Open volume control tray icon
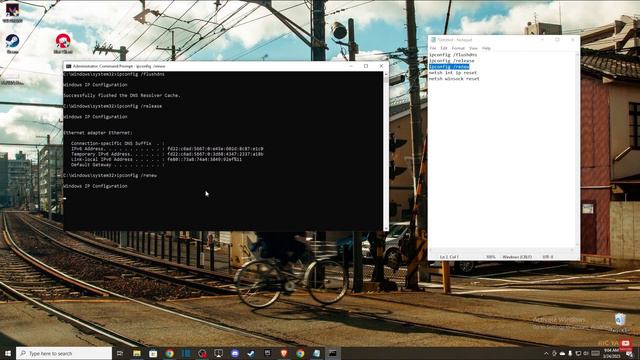The image size is (640, 360). (586, 353)
